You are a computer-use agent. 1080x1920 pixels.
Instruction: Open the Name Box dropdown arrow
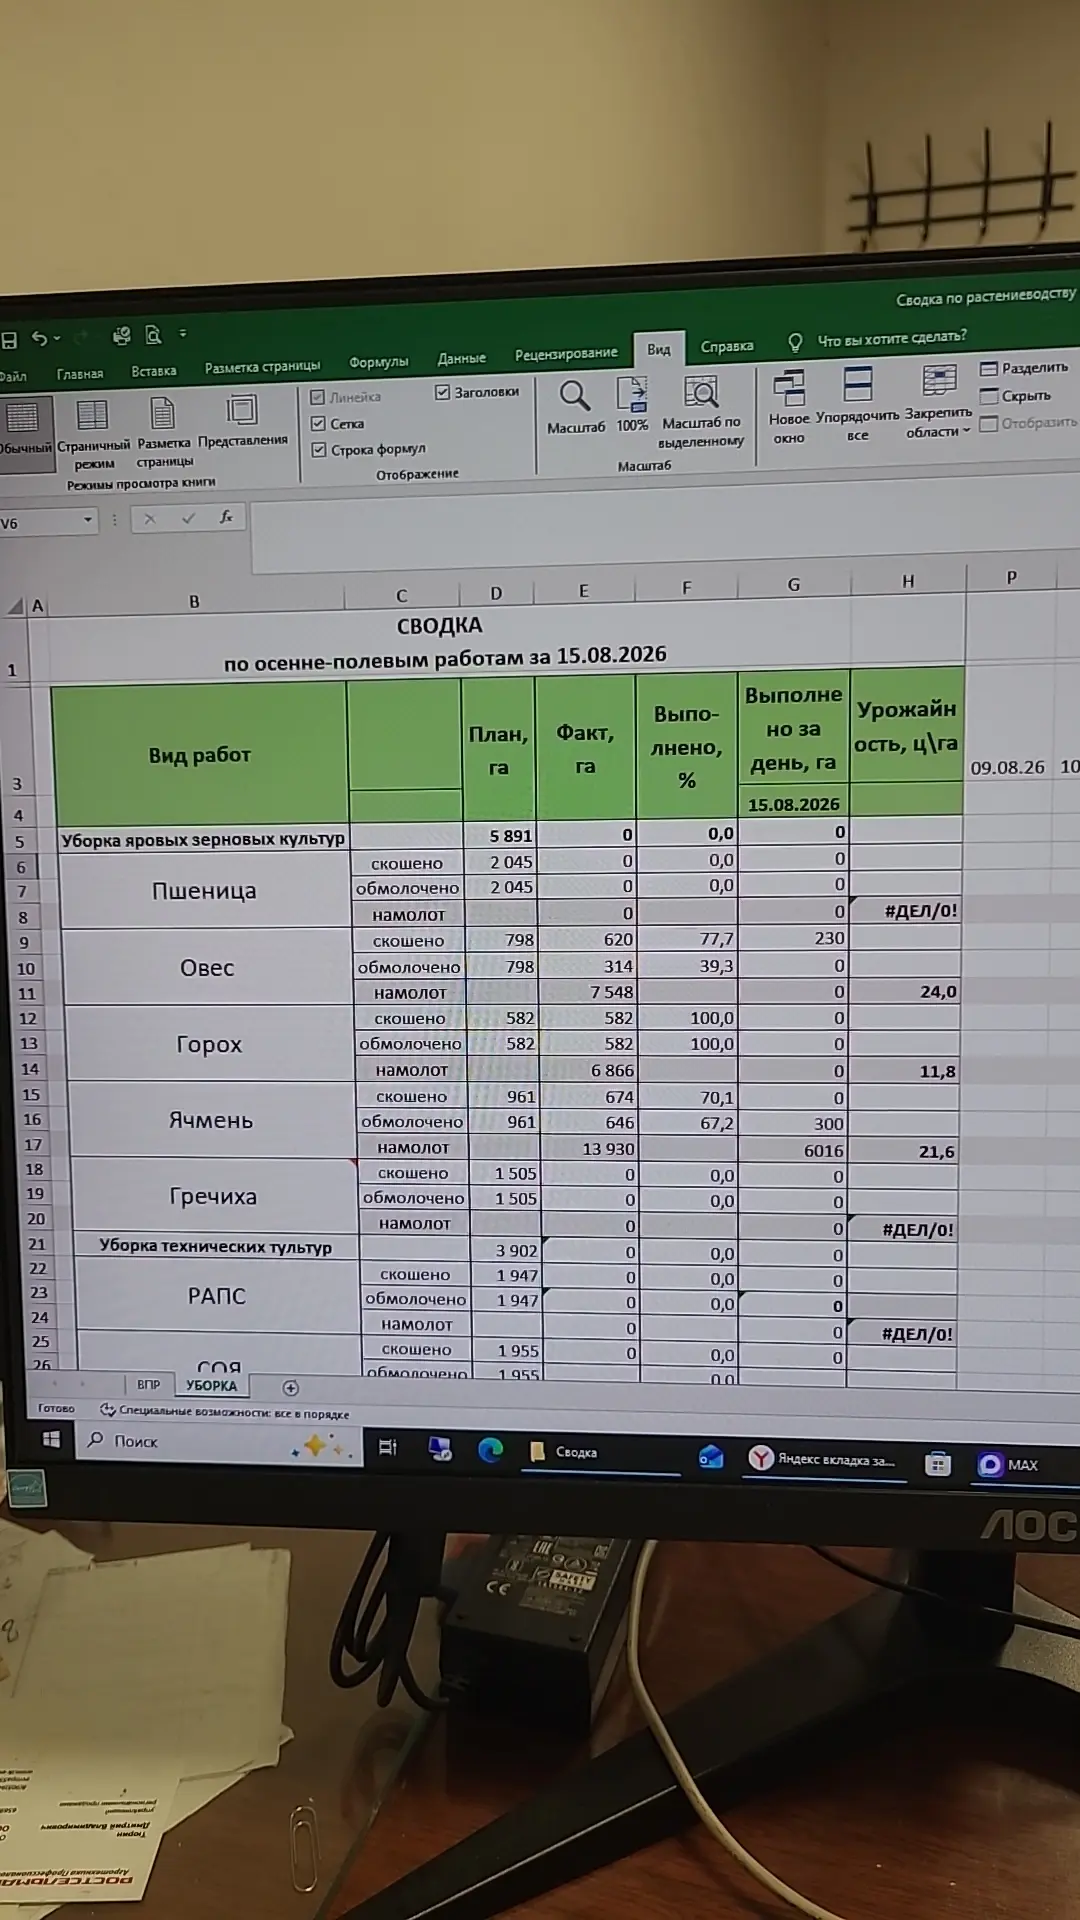tap(88, 520)
